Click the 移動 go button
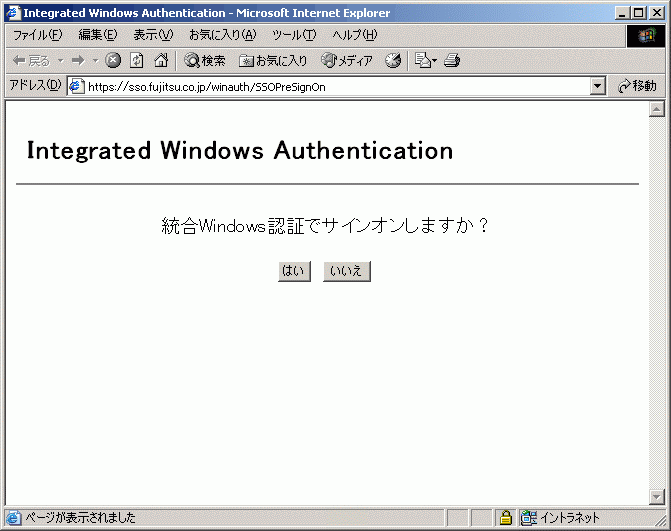 pos(637,86)
